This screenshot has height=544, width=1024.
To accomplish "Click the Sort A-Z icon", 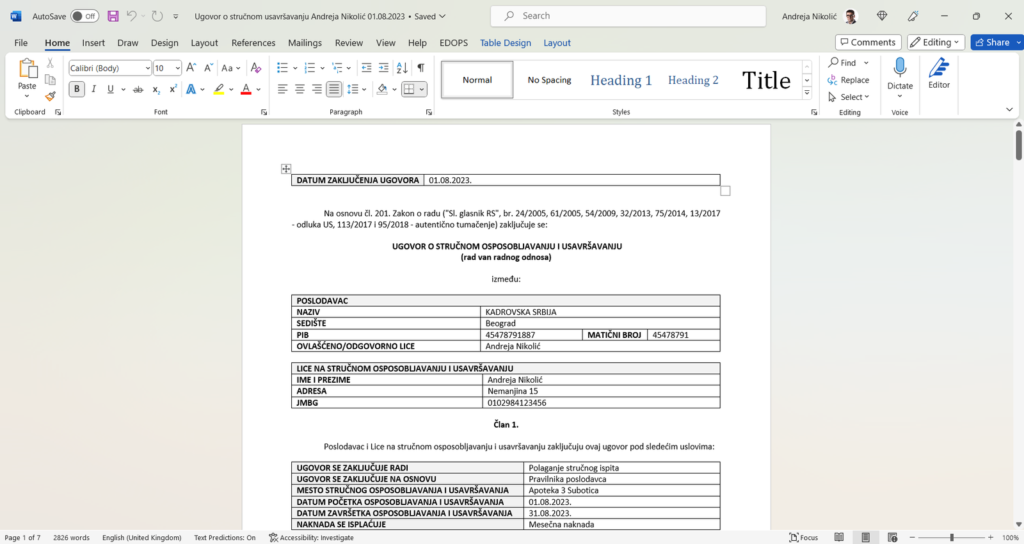I will (401, 68).
